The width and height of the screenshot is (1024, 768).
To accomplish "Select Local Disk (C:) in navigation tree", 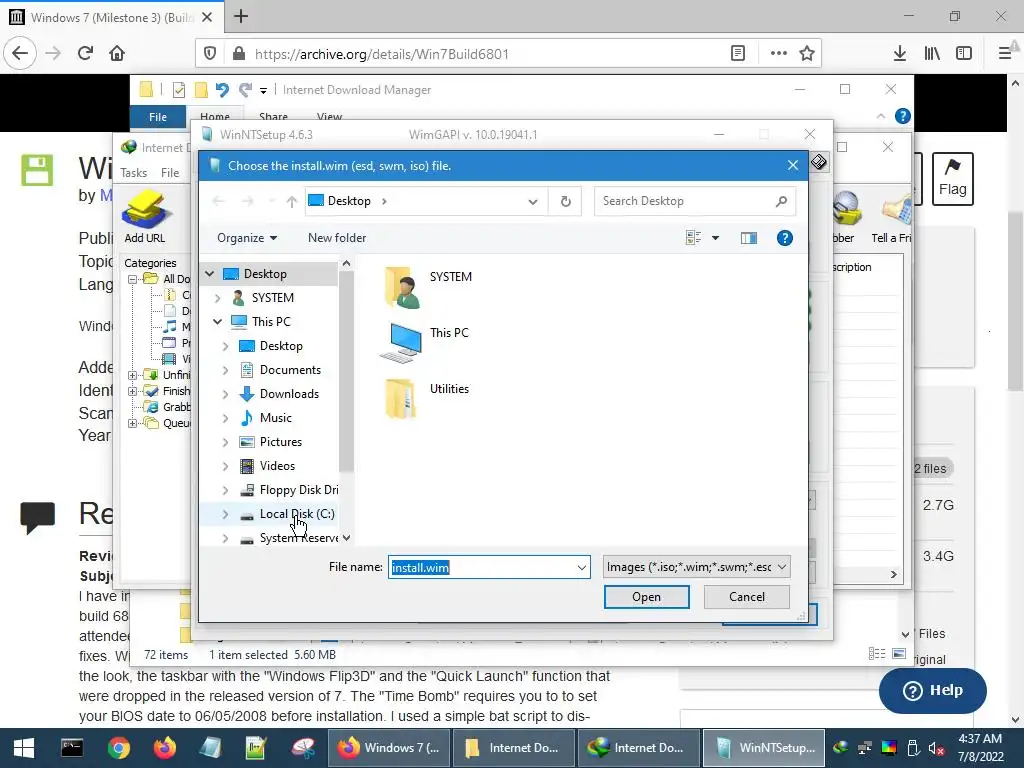I will pyautogui.click(x=296, y=514).
